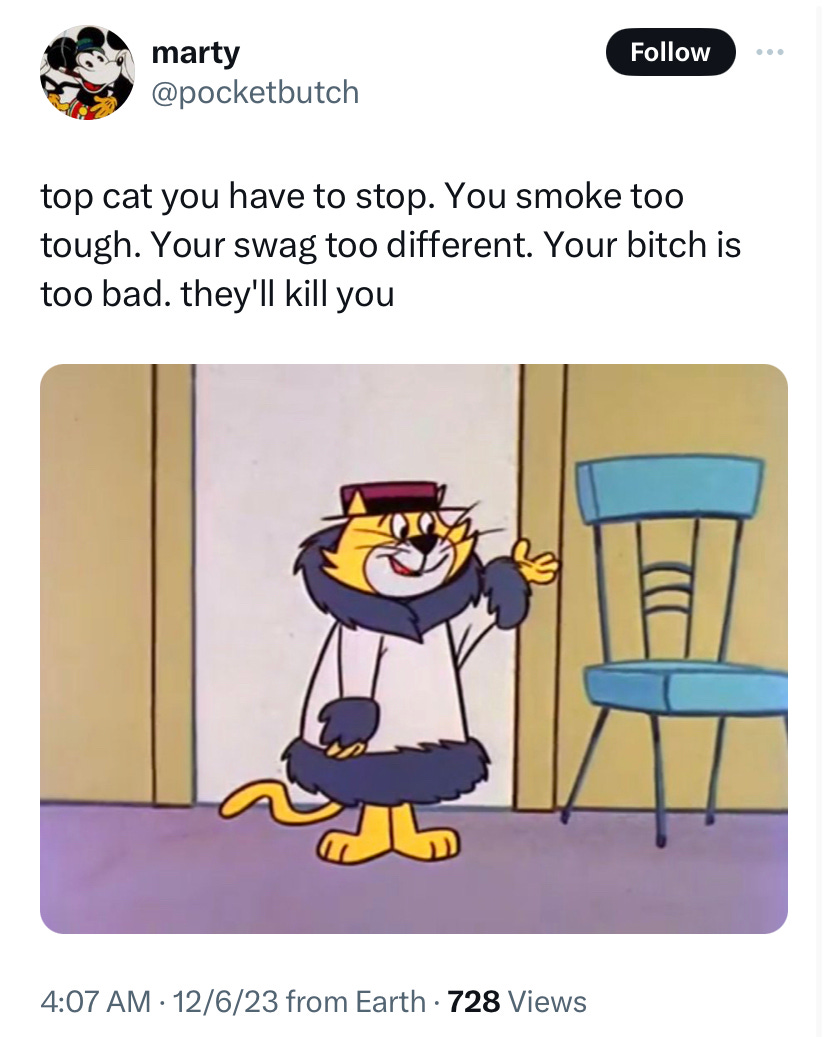Click the tweet text body paragraph
This screenshot has height=1037, width=828.
[391, 245]
